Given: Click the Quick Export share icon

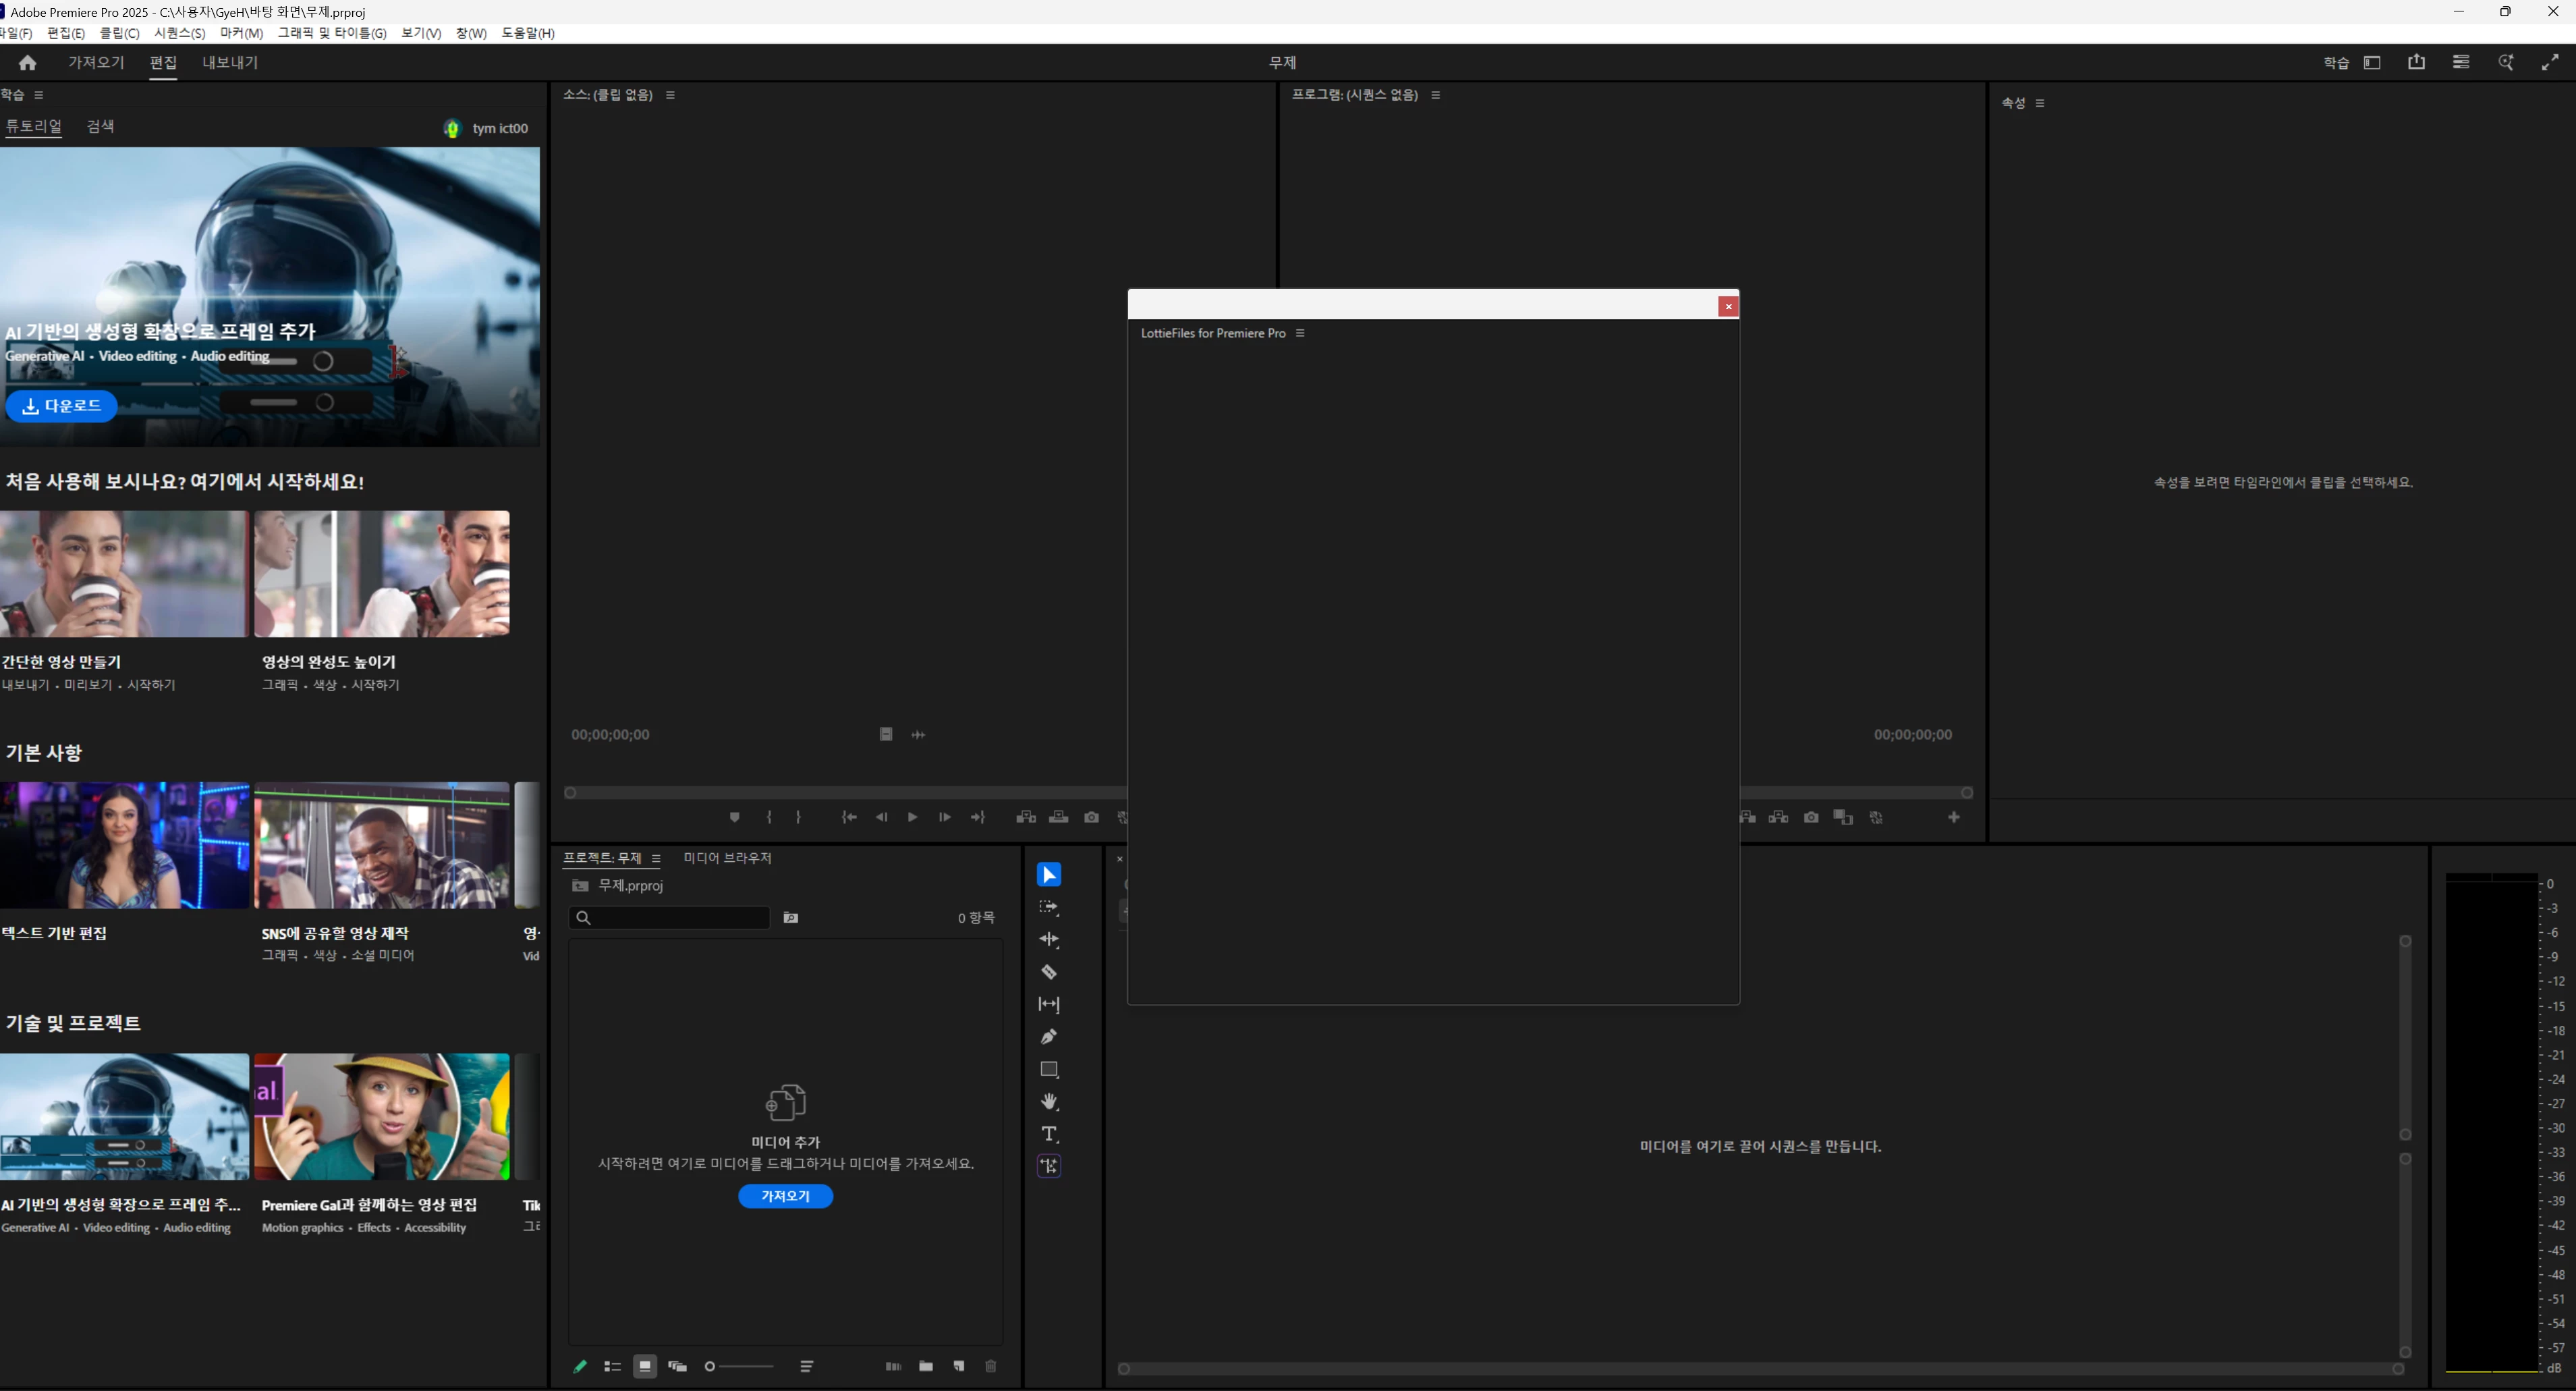Looking at the screenshot, I should (x=2417, y=62).
